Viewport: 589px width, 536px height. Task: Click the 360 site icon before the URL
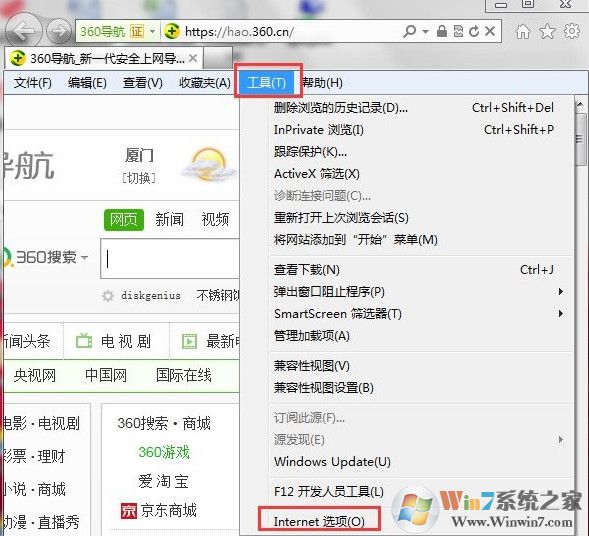pos(172,31)
